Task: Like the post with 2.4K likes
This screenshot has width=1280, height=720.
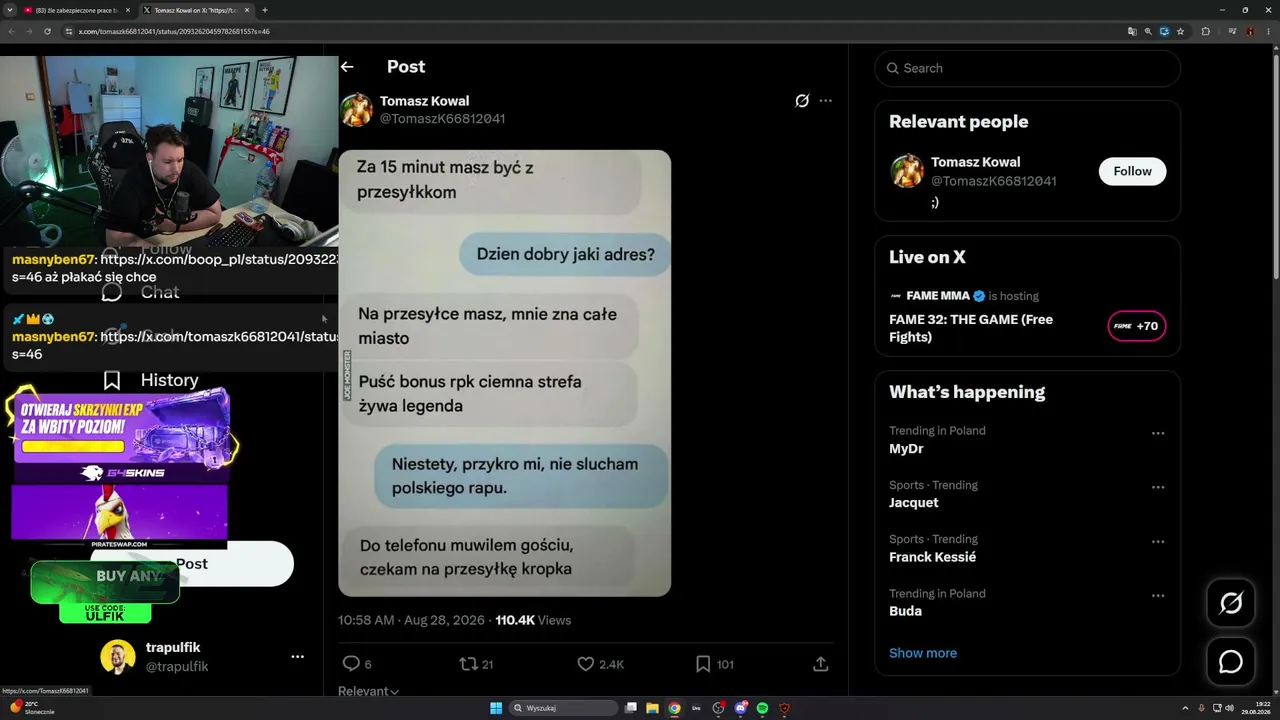Action: click(x=586, y=663)
